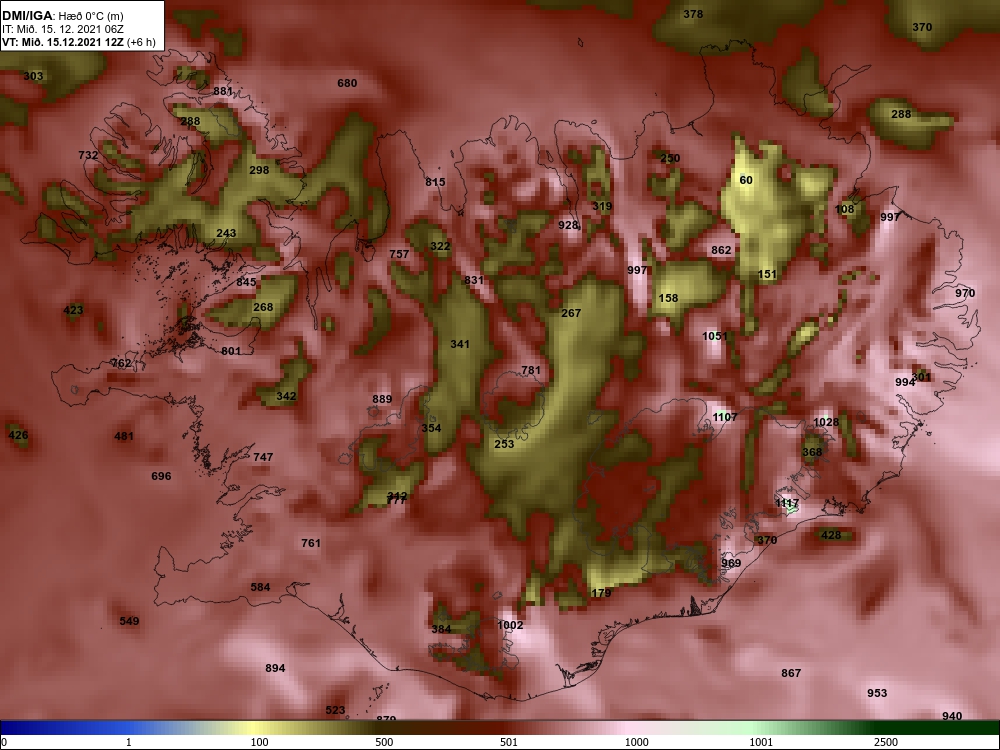1000x750 pixels.
Task: Click the 1051 height value
Action: [x=715, y=336]
